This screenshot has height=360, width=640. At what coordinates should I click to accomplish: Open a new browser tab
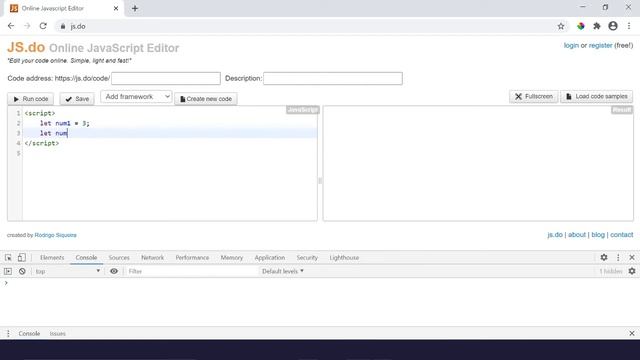[135, 8]
